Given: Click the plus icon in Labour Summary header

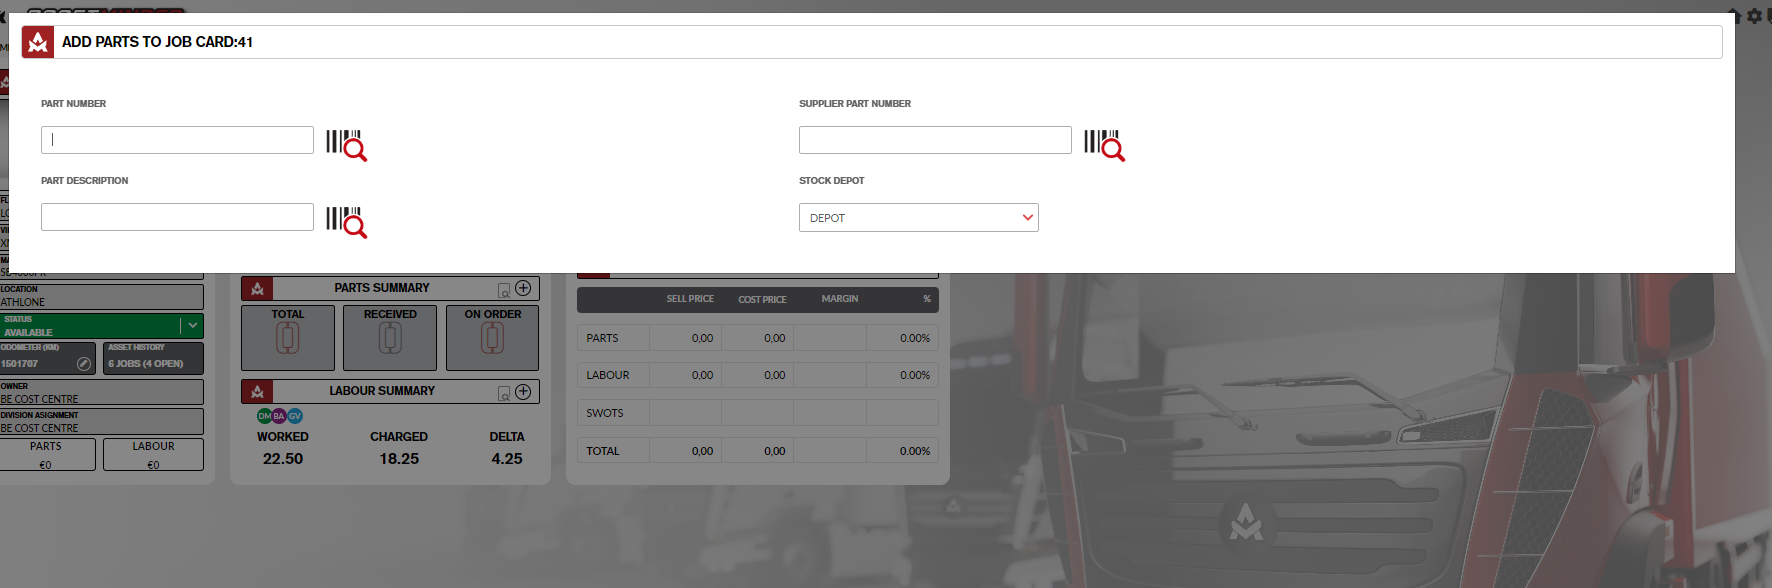Looking at the screenshot, I should 523,391.
